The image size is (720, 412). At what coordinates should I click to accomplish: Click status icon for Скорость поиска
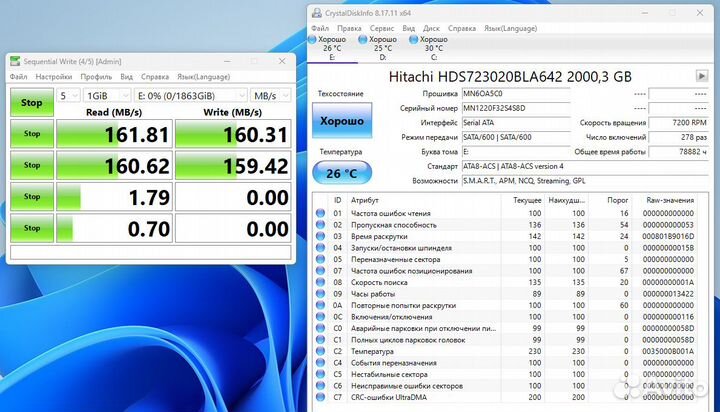click(321, 282)
